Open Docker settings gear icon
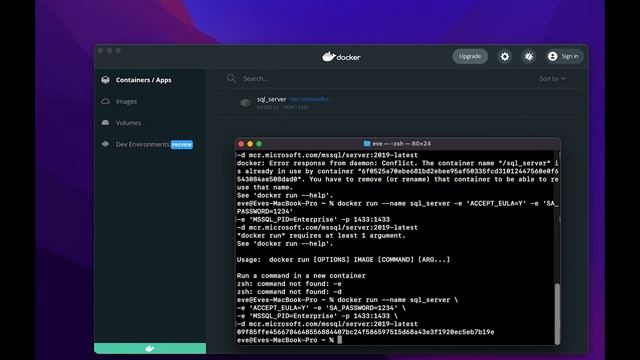640x360 pixels. click(x=505, y=56)
